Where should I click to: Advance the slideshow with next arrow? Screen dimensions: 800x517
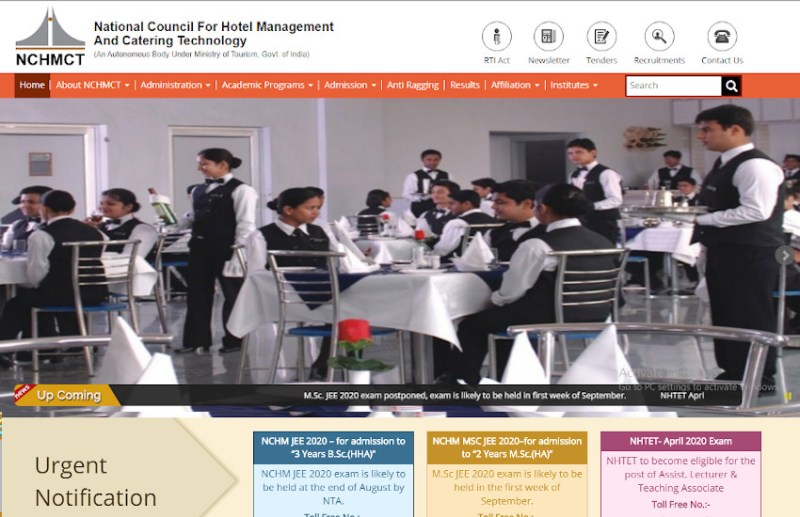pos(785,255)
